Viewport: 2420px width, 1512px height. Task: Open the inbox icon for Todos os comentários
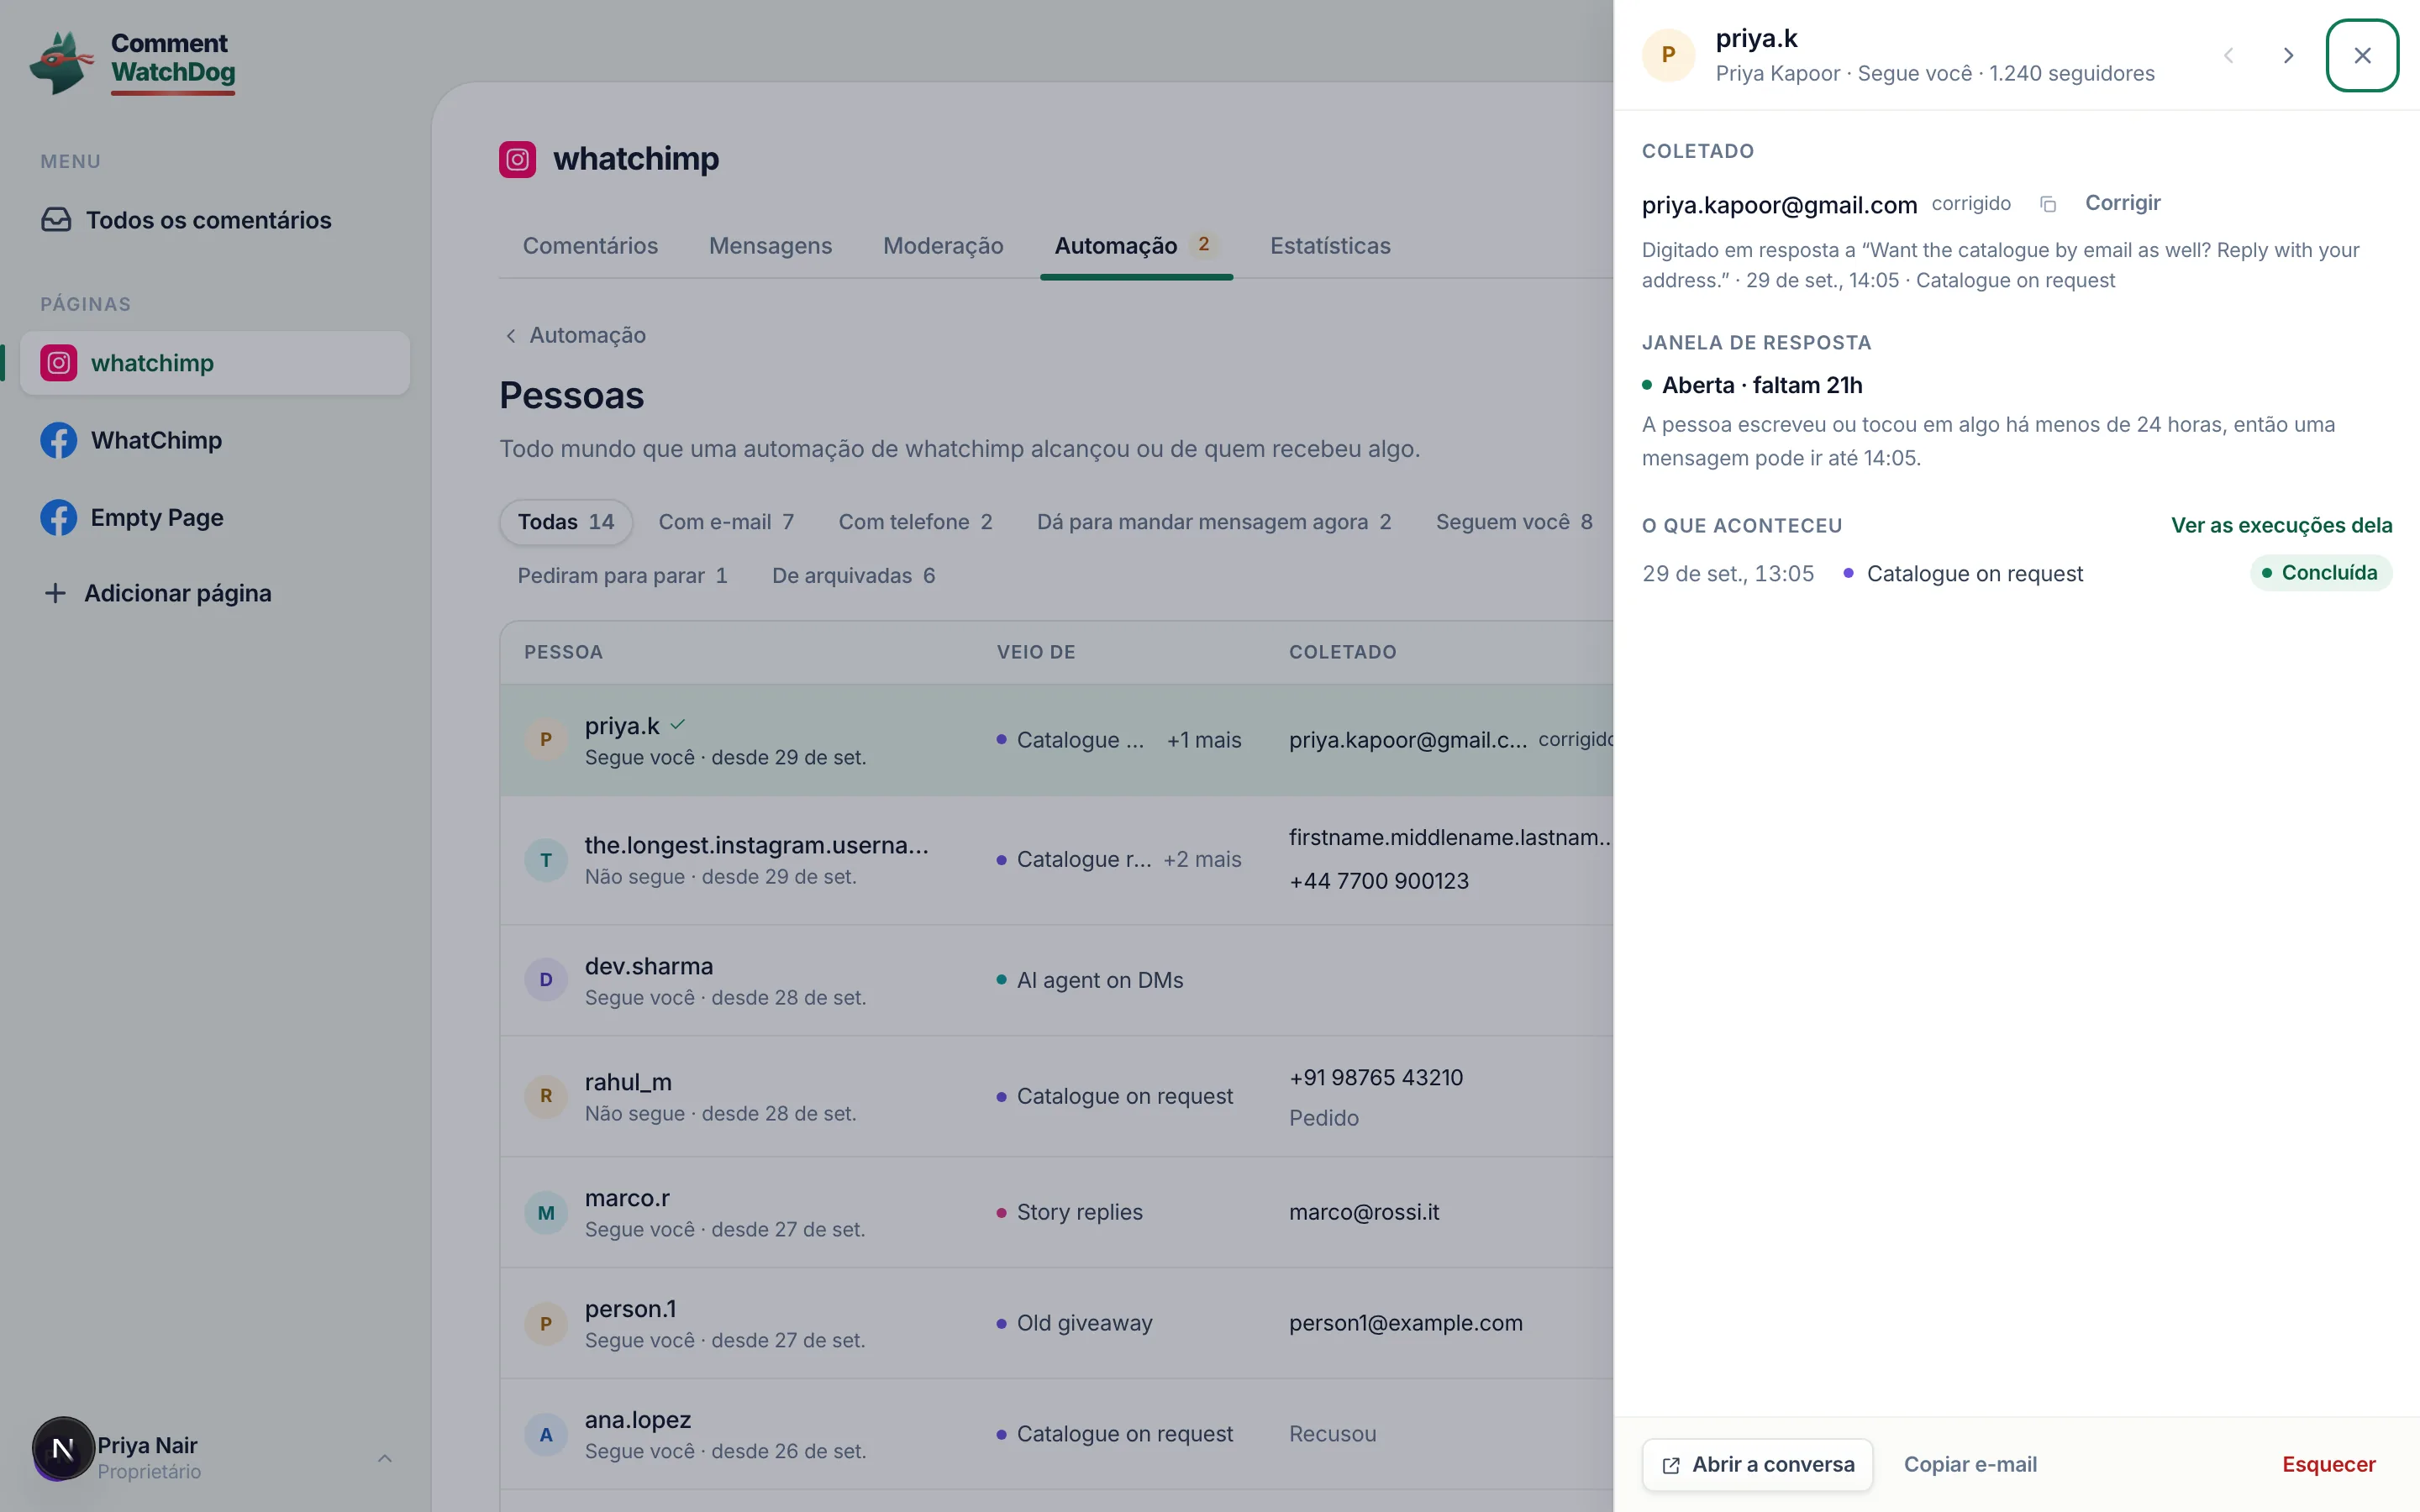click(56, 220)
